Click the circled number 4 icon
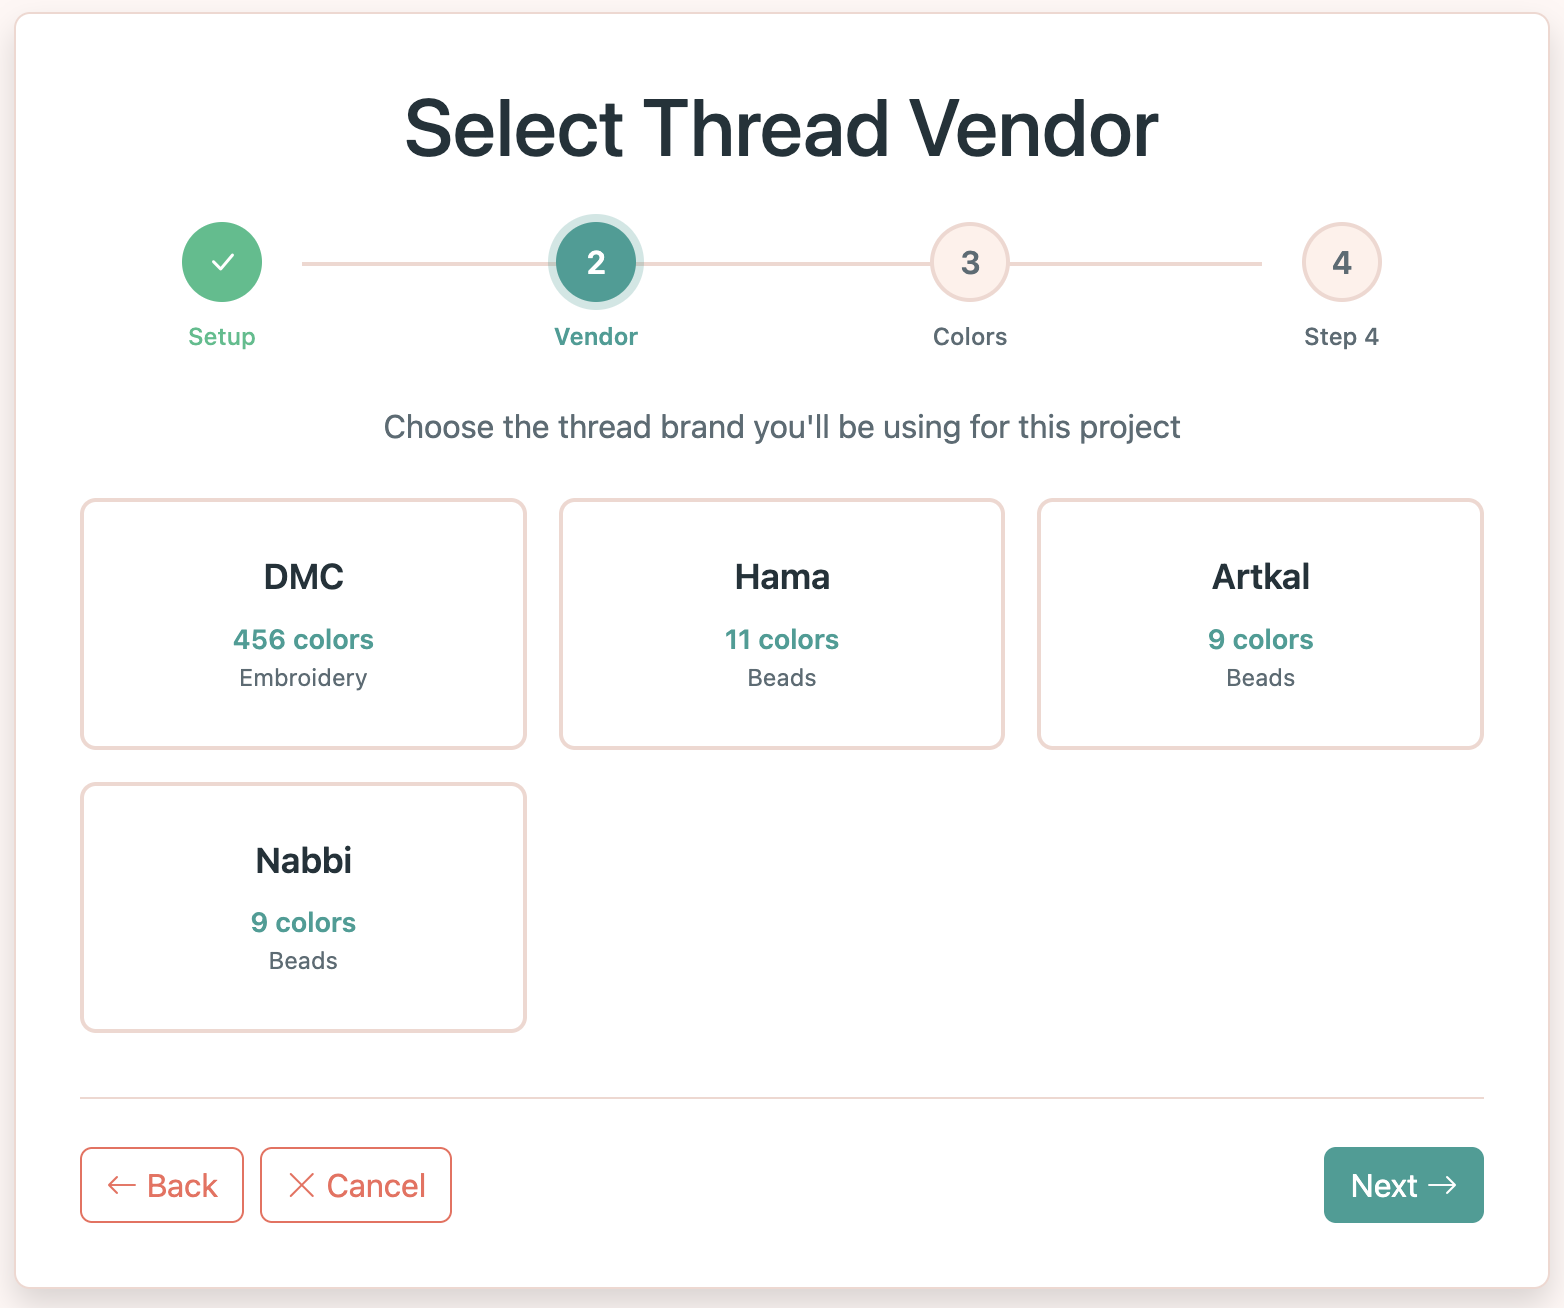Image resolution: width=1564 pixels, height=1308 pixels. point(1341,261)
